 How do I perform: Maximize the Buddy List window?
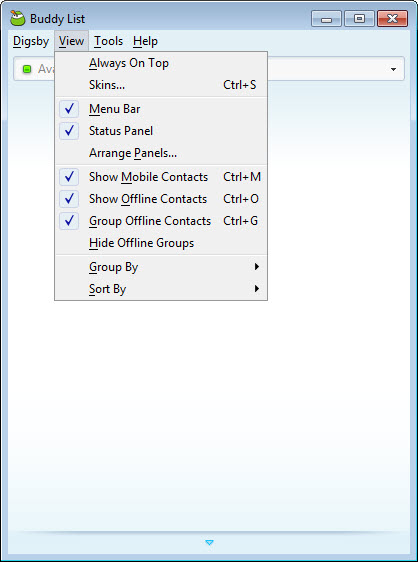(359, 19)
